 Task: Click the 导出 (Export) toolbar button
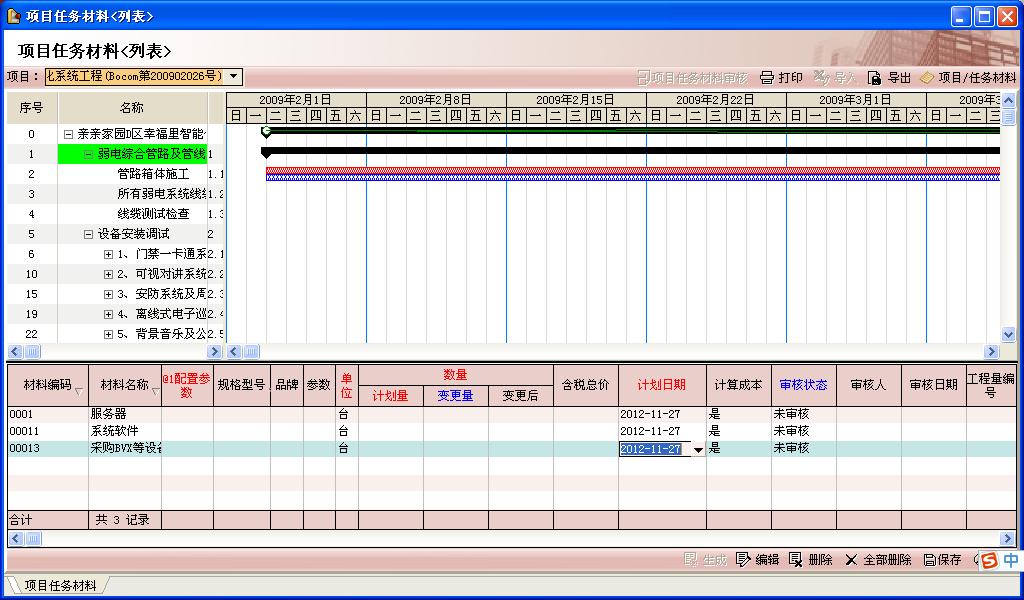pos(889,77)
